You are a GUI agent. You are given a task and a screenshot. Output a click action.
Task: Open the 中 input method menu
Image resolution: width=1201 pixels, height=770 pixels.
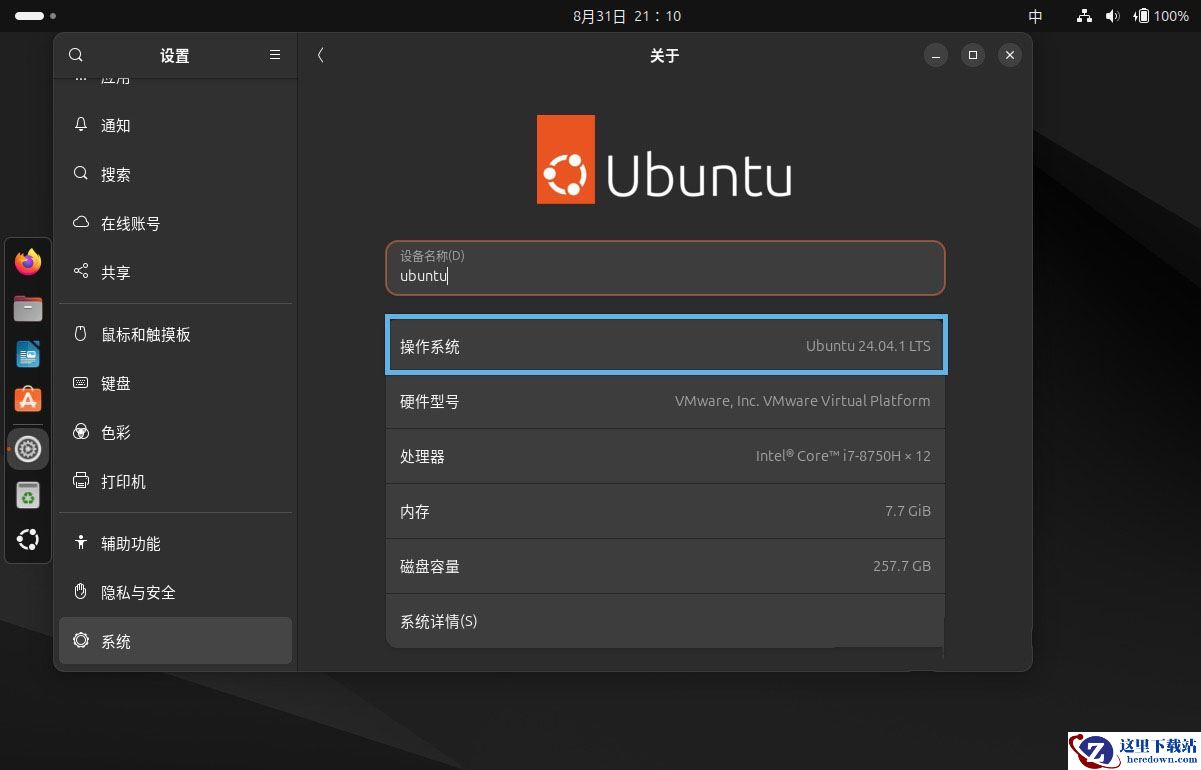pyautogui.click(x=1036, y=16)
